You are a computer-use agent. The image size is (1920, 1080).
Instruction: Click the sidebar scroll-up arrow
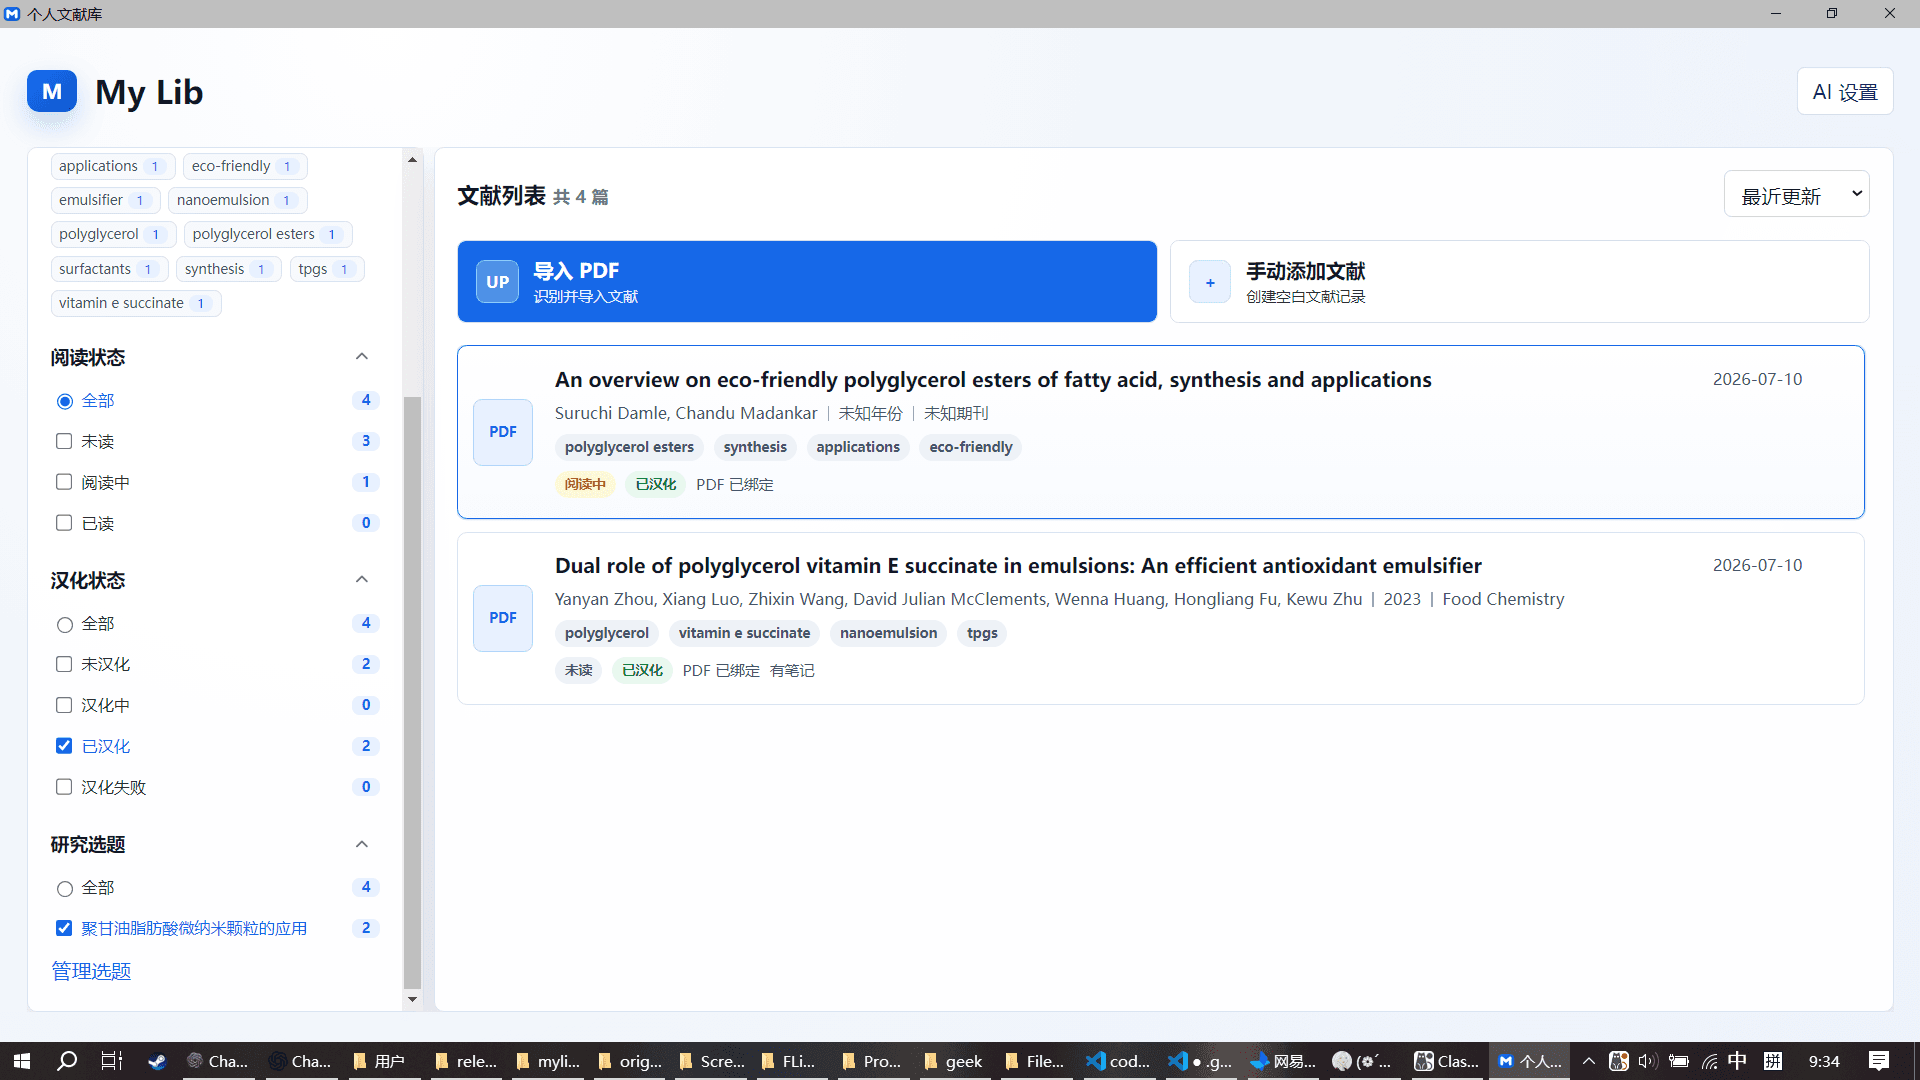pos(412,160)
